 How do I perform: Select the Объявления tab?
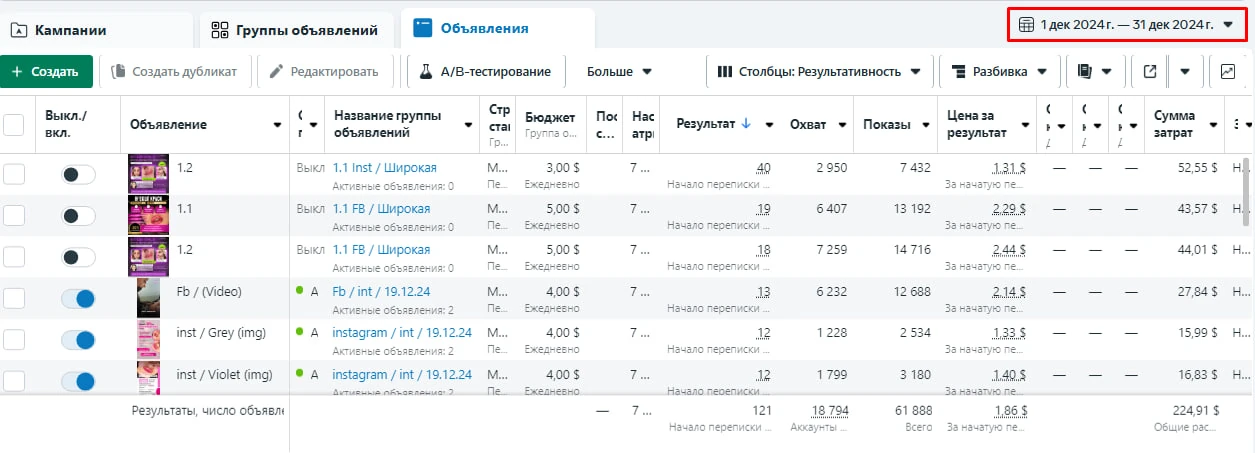coord(497,29)
